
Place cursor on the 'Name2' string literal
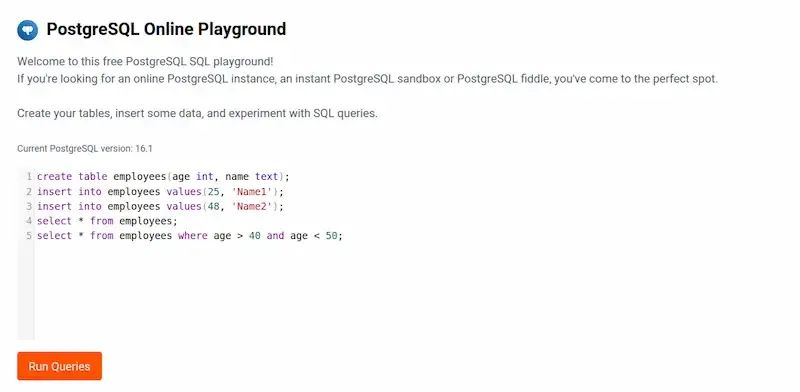(252, 207)
